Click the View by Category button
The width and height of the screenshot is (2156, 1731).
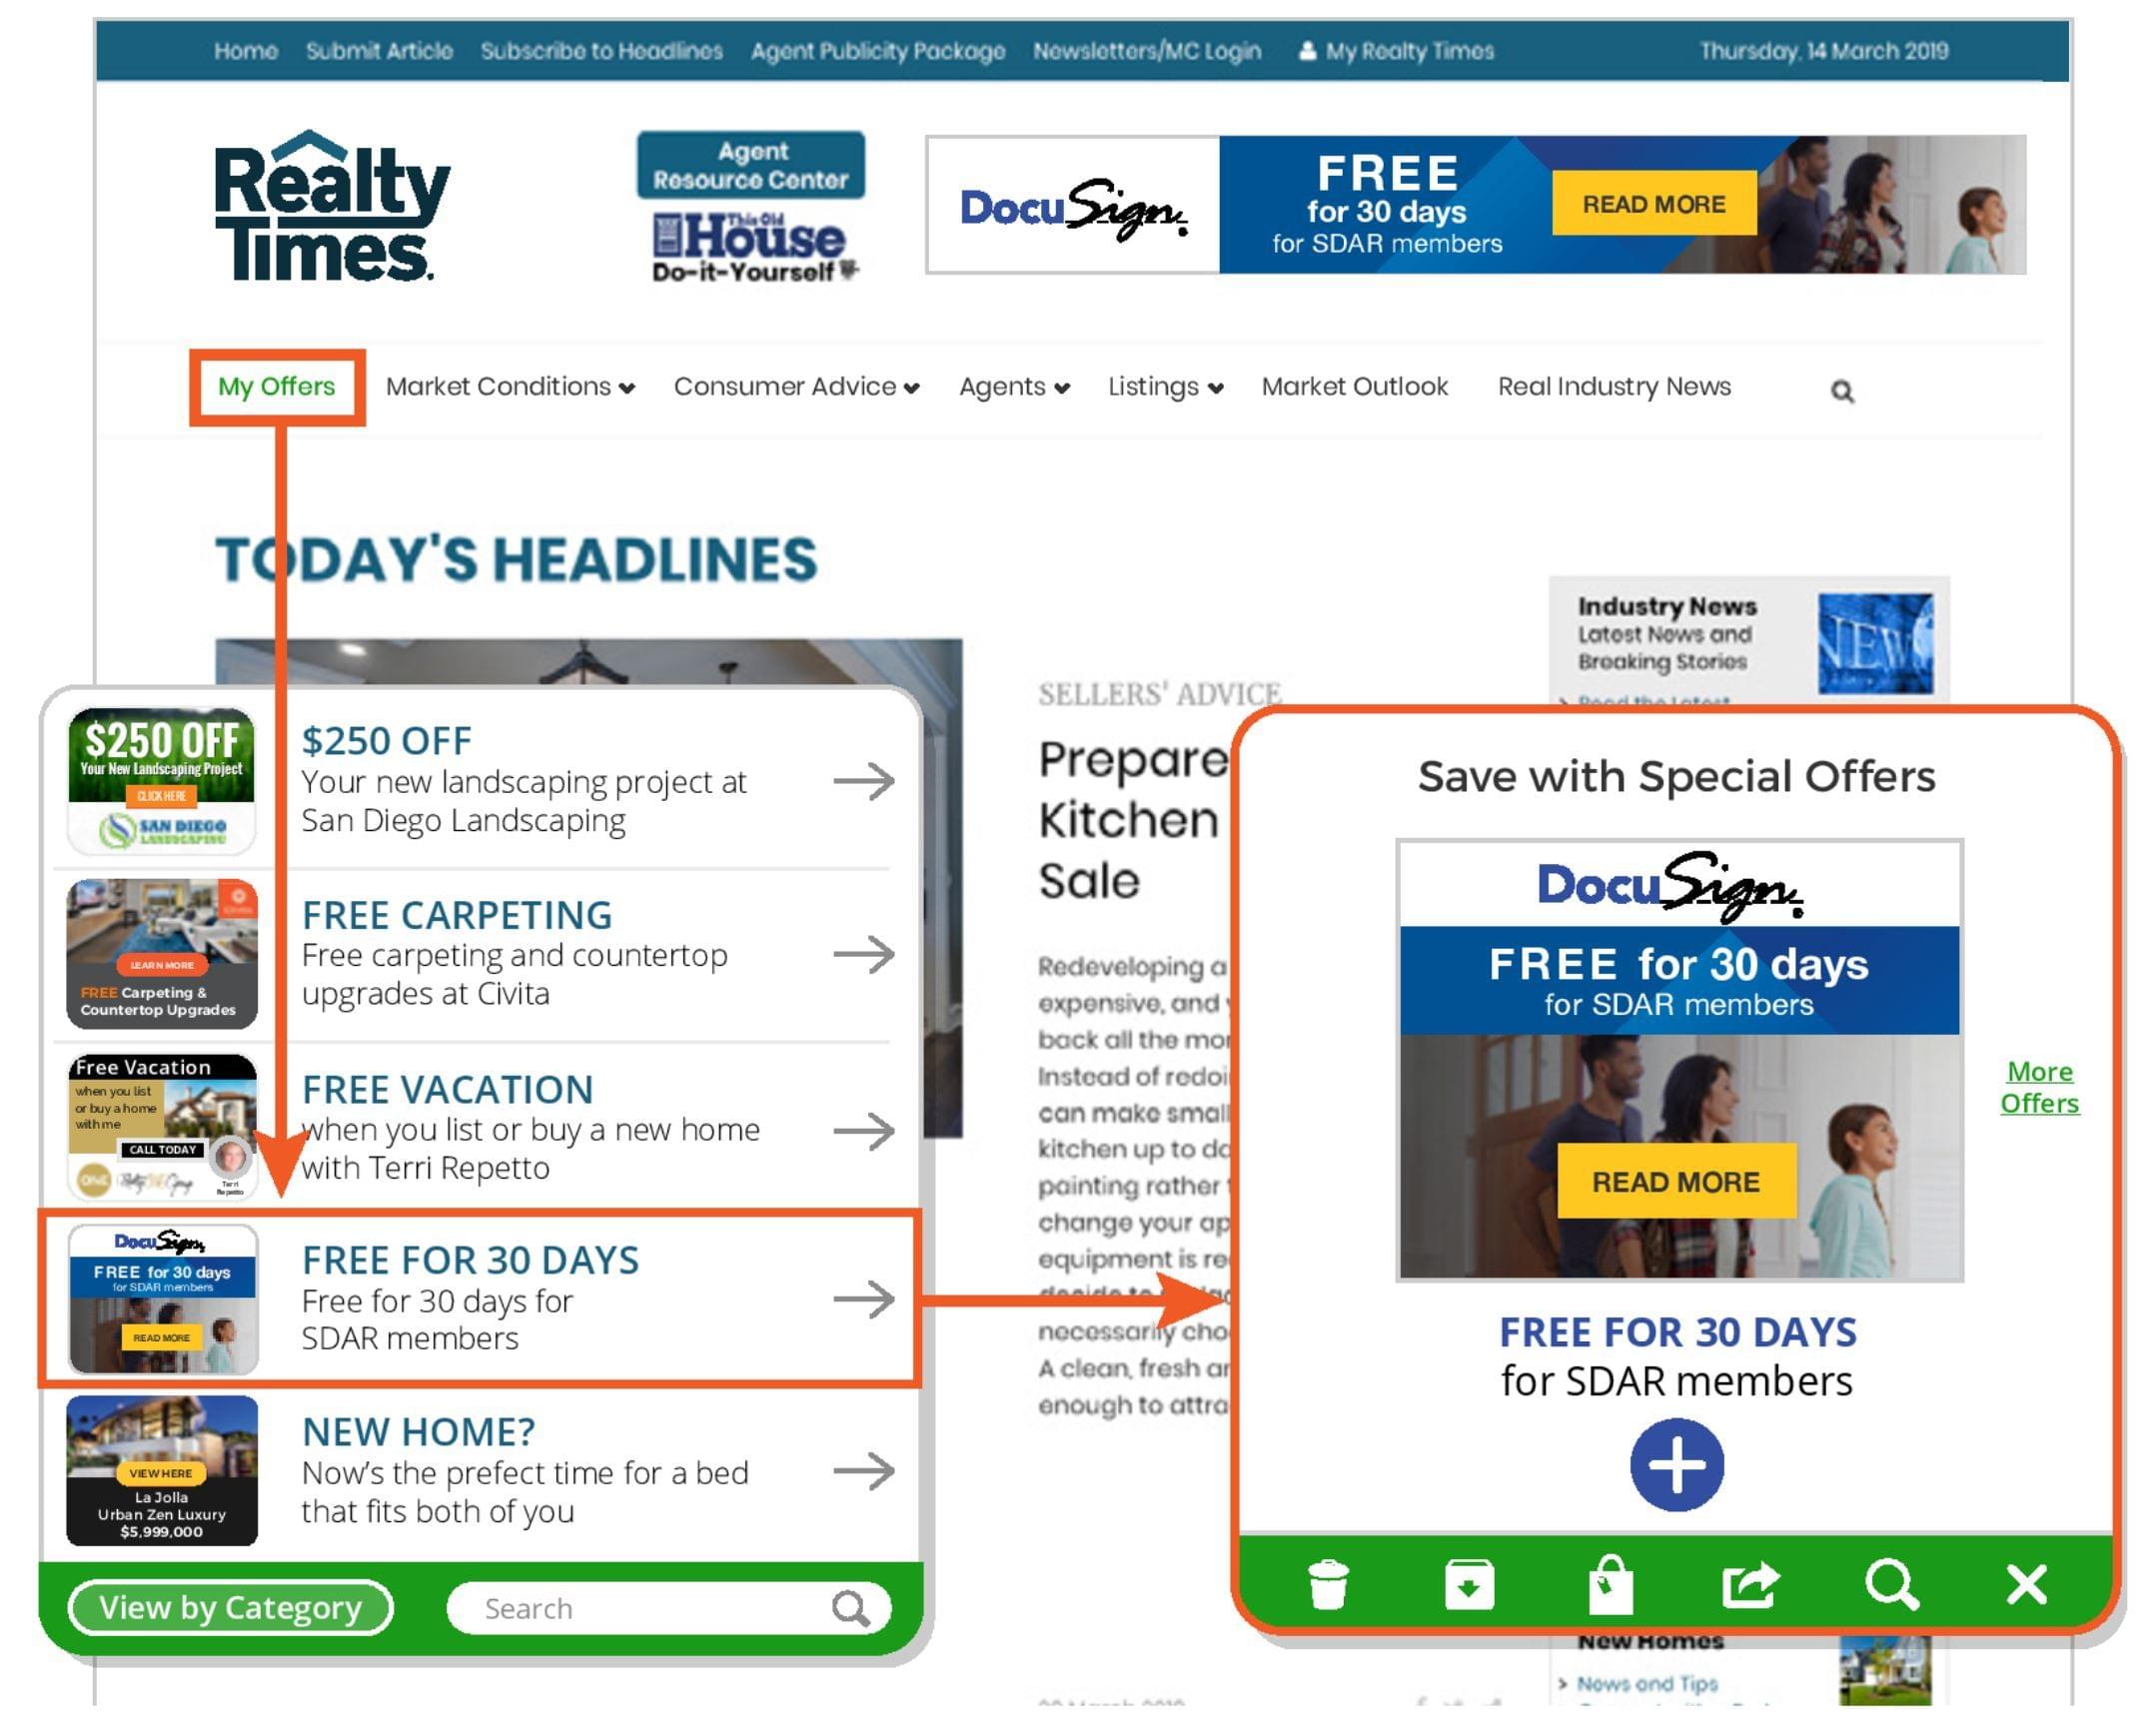(230, 1608)
